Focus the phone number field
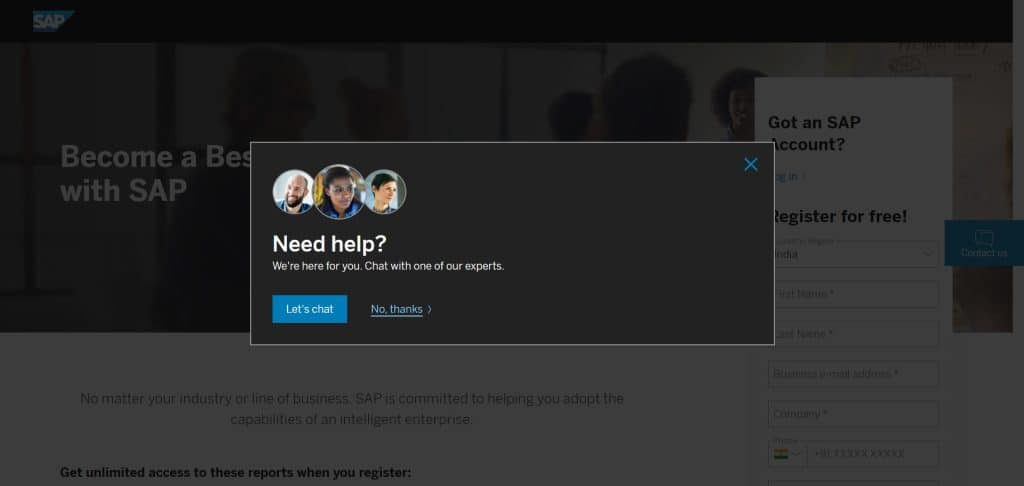Image resolution: width=1024 pixels, height=486 pixels. point(873,454)
